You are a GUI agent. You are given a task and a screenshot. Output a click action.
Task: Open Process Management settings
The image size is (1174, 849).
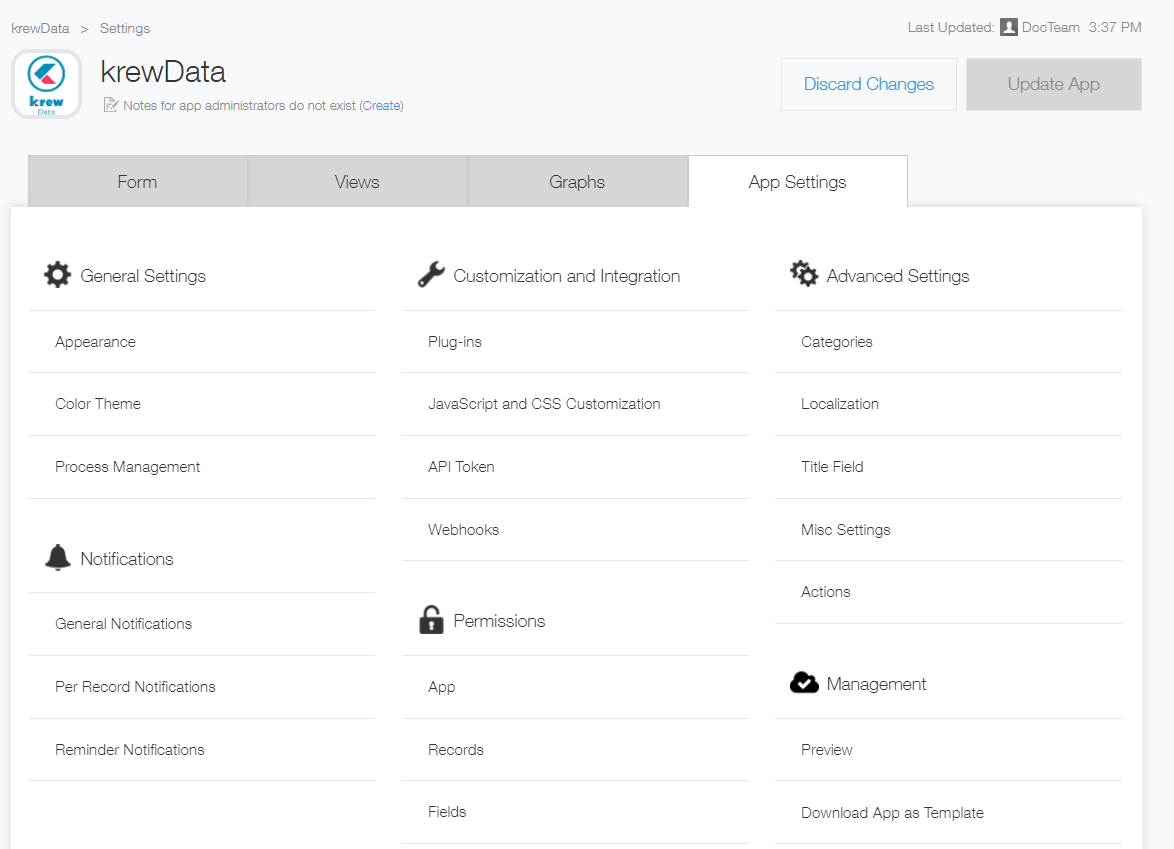(127, 467)
